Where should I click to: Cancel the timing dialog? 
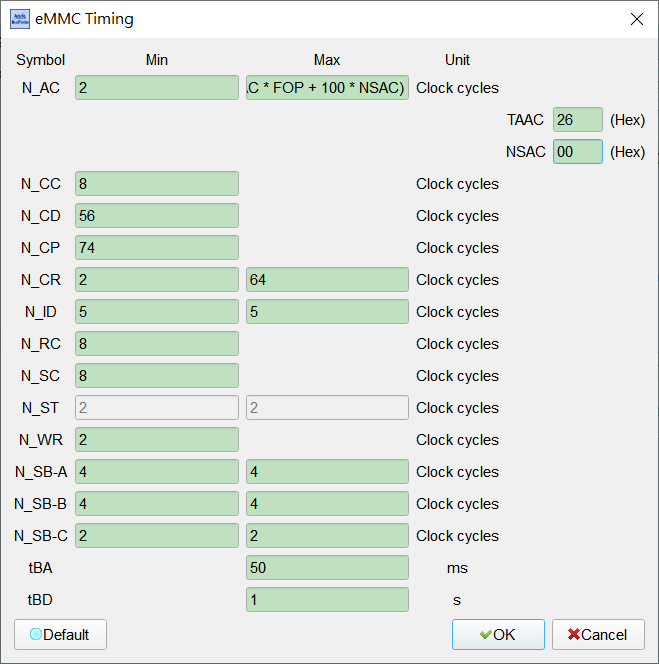[x=598, y=634]
